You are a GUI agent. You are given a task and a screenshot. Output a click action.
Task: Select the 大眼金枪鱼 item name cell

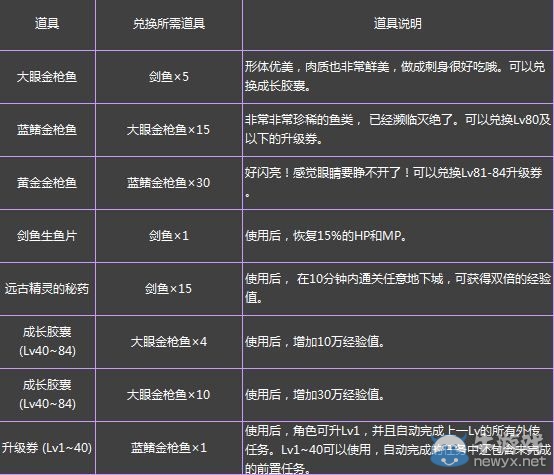pyautogui.click(x=47, y=77)
